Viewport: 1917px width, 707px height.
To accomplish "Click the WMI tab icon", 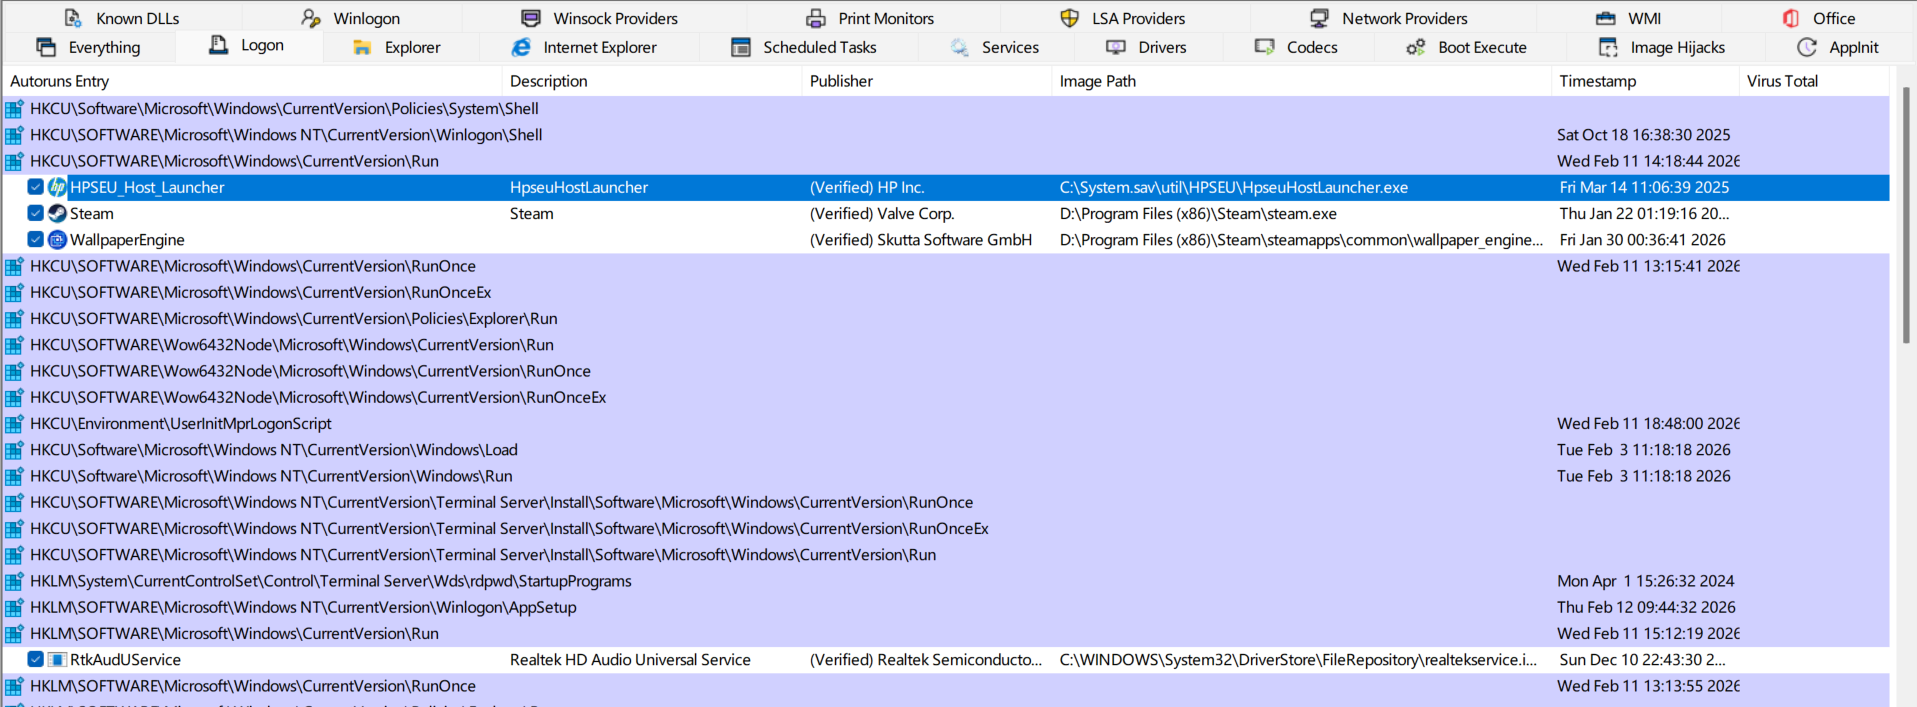I will 1606,18.
